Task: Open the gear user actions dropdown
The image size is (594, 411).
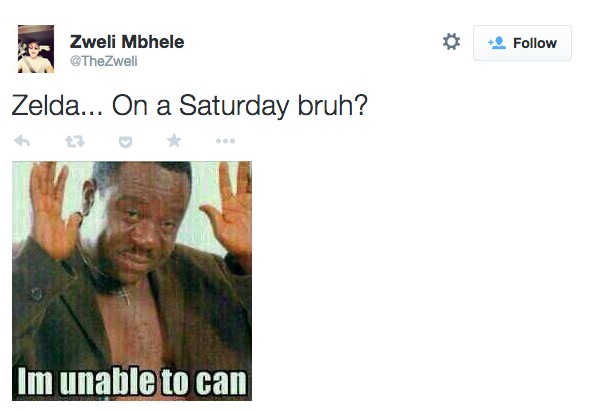Action: click(451, 42)
